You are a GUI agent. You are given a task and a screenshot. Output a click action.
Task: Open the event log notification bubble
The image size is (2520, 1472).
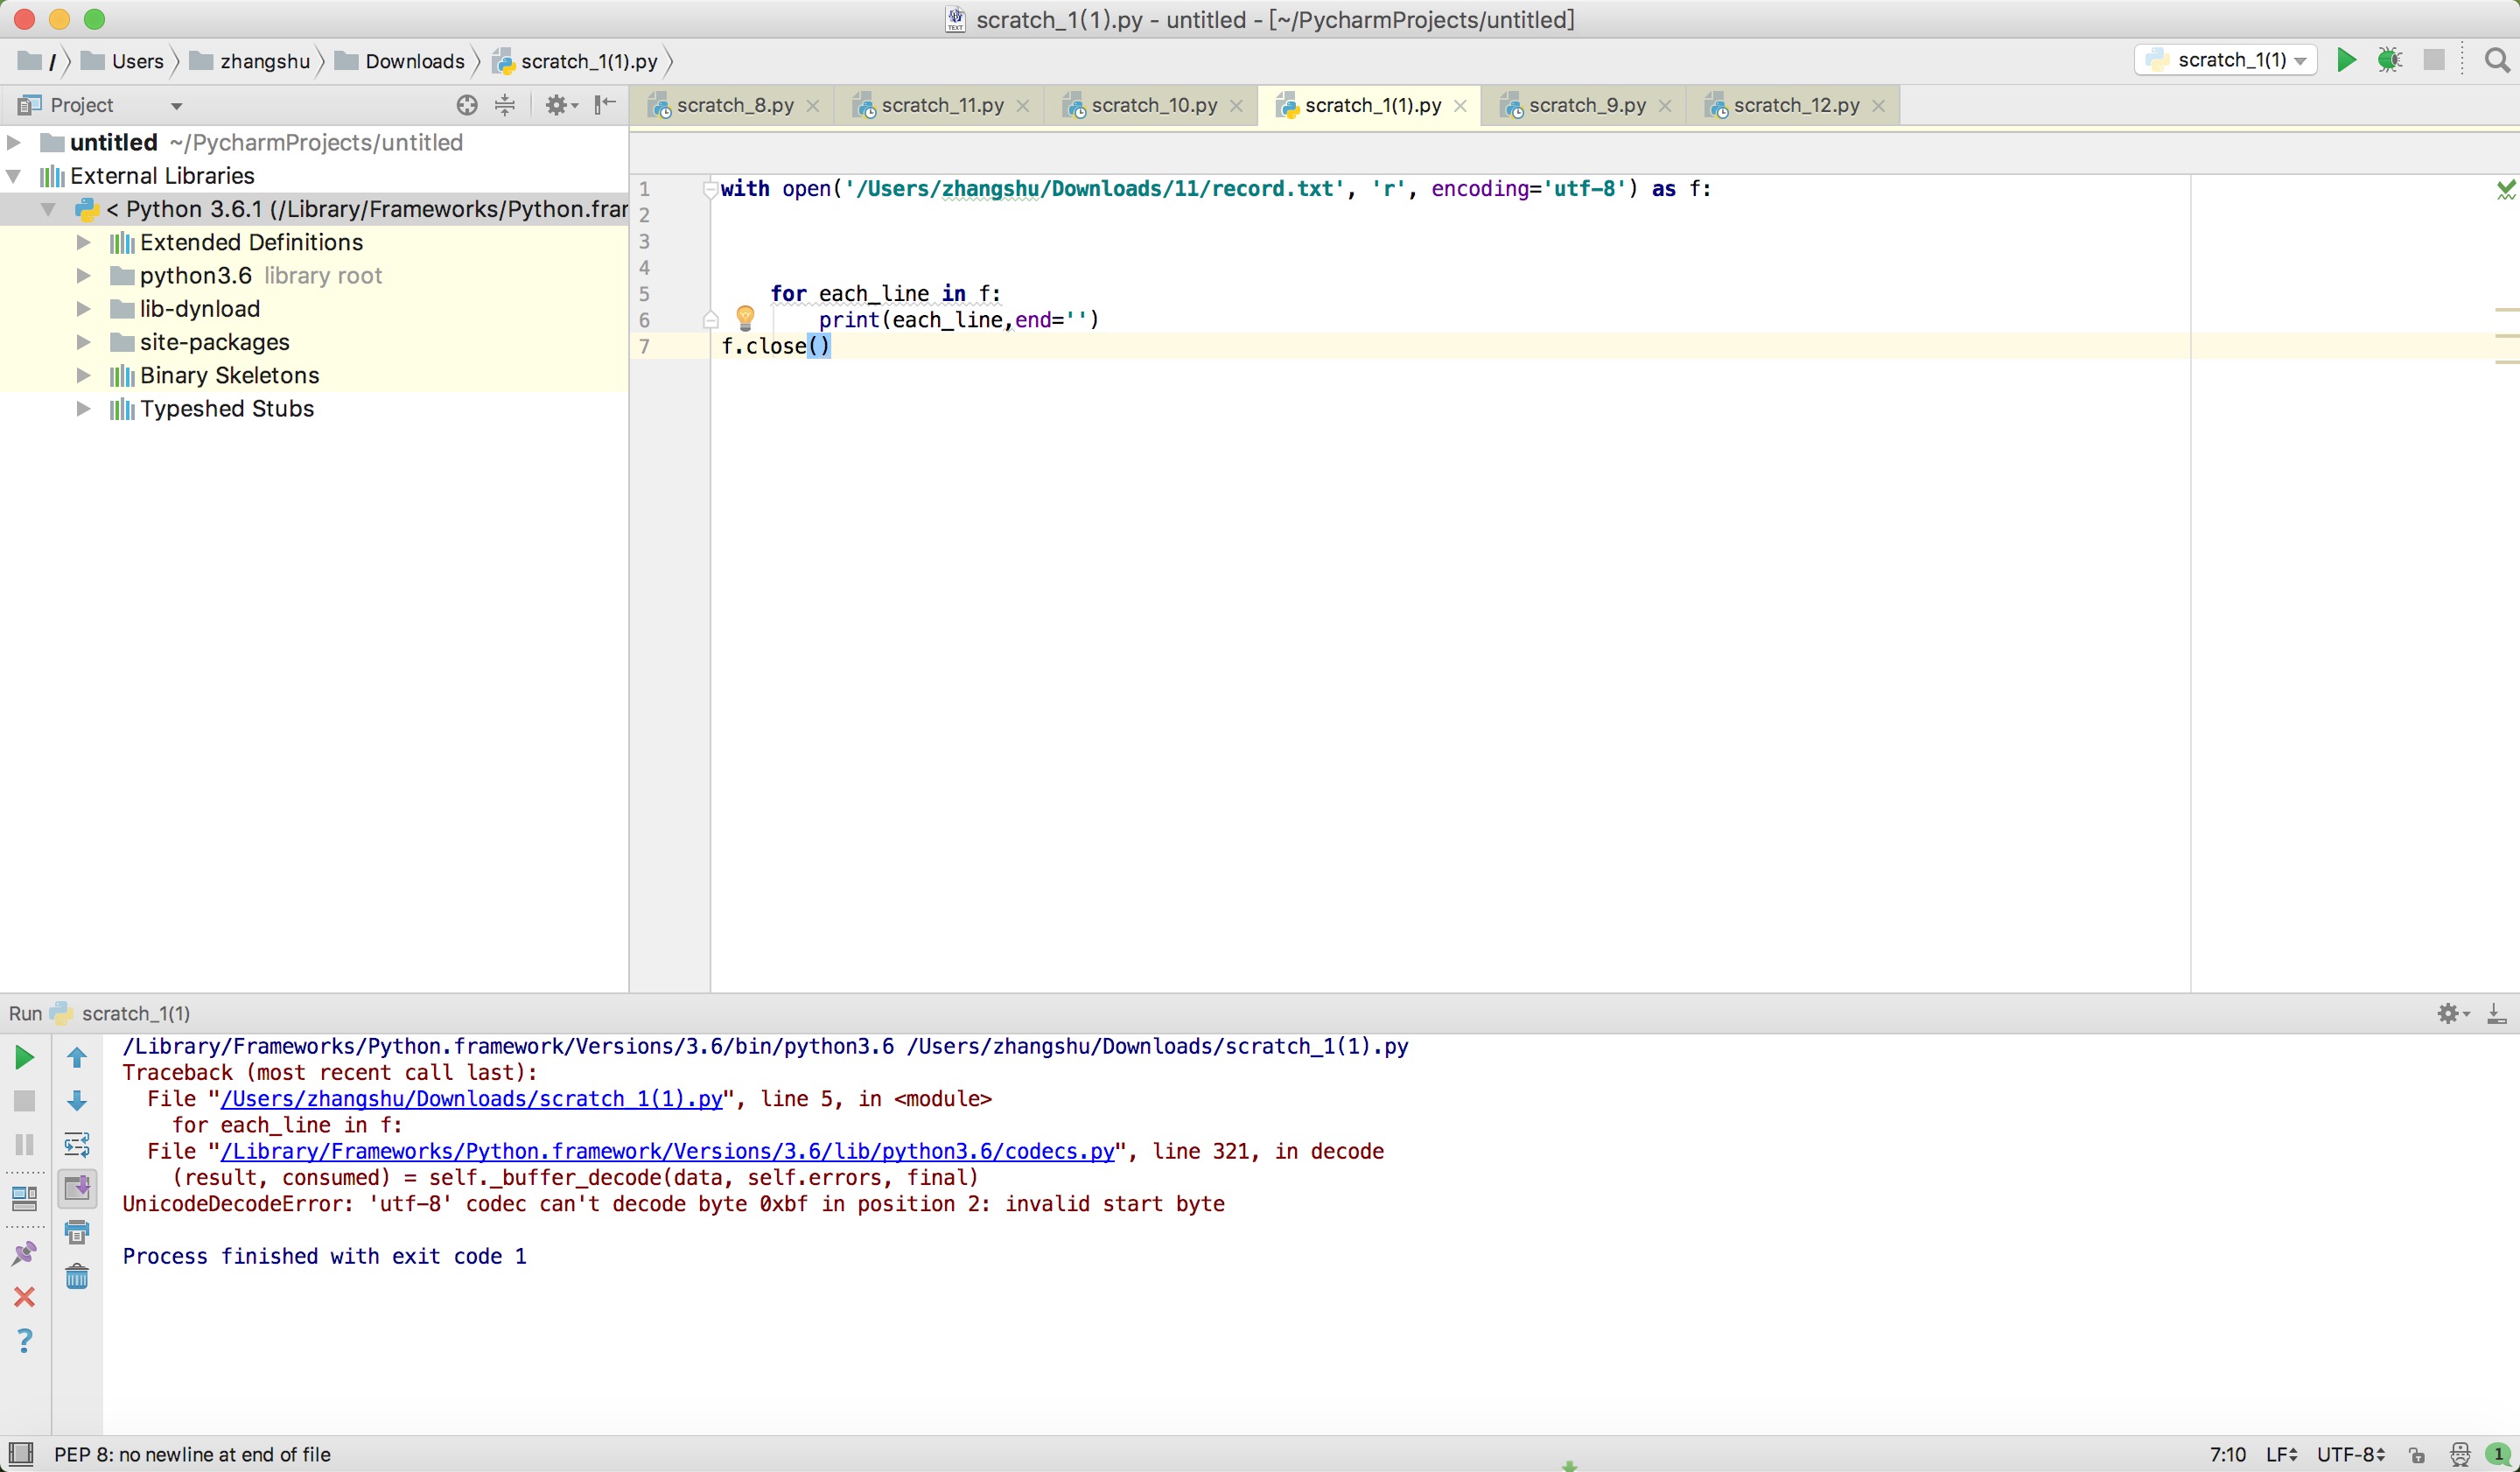coord(2498,1454)
